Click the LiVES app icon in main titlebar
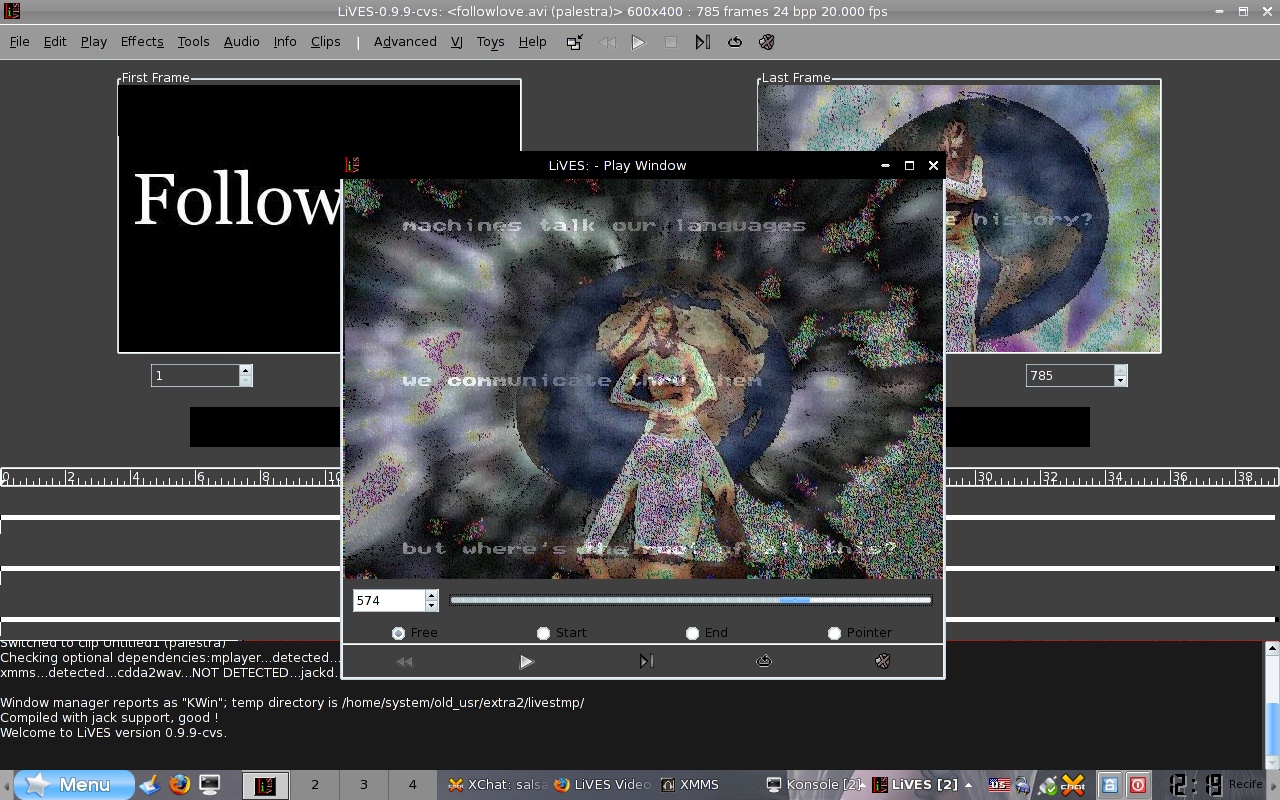The width and height of the screenshot is (1280, 800). click(x=11, y=11)
